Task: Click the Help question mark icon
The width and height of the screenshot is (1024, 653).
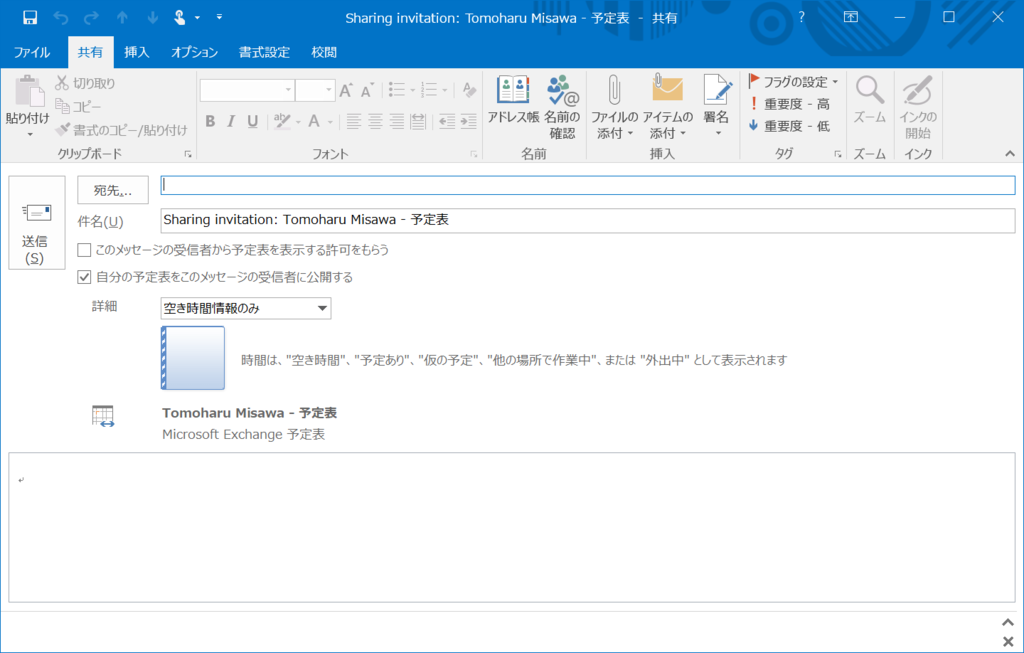Action: pyautogui.click(x=801, y=17)
